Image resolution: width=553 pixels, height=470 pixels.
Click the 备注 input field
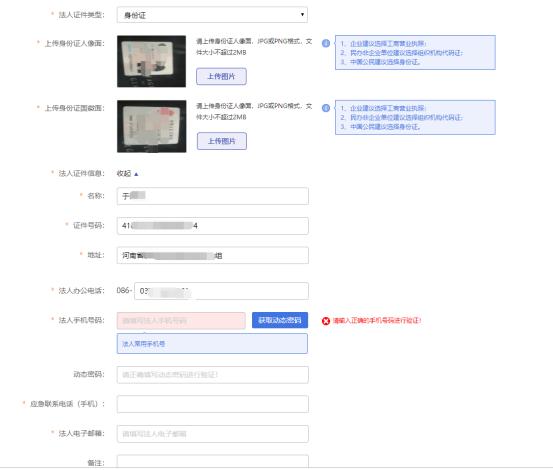point(213,462)
